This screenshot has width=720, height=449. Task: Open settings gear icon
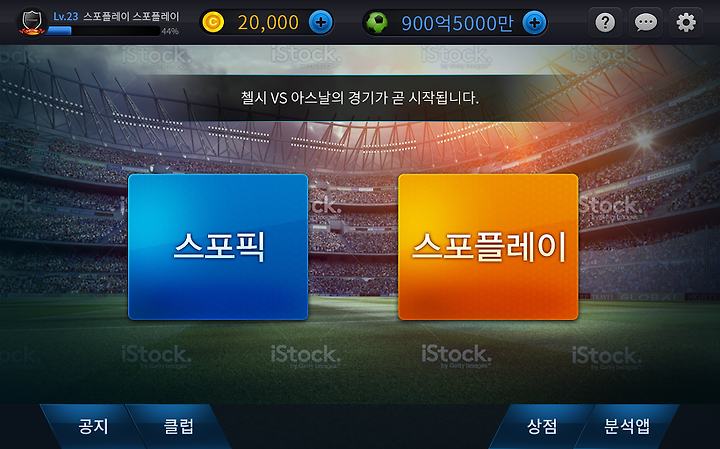pos(686,22)
